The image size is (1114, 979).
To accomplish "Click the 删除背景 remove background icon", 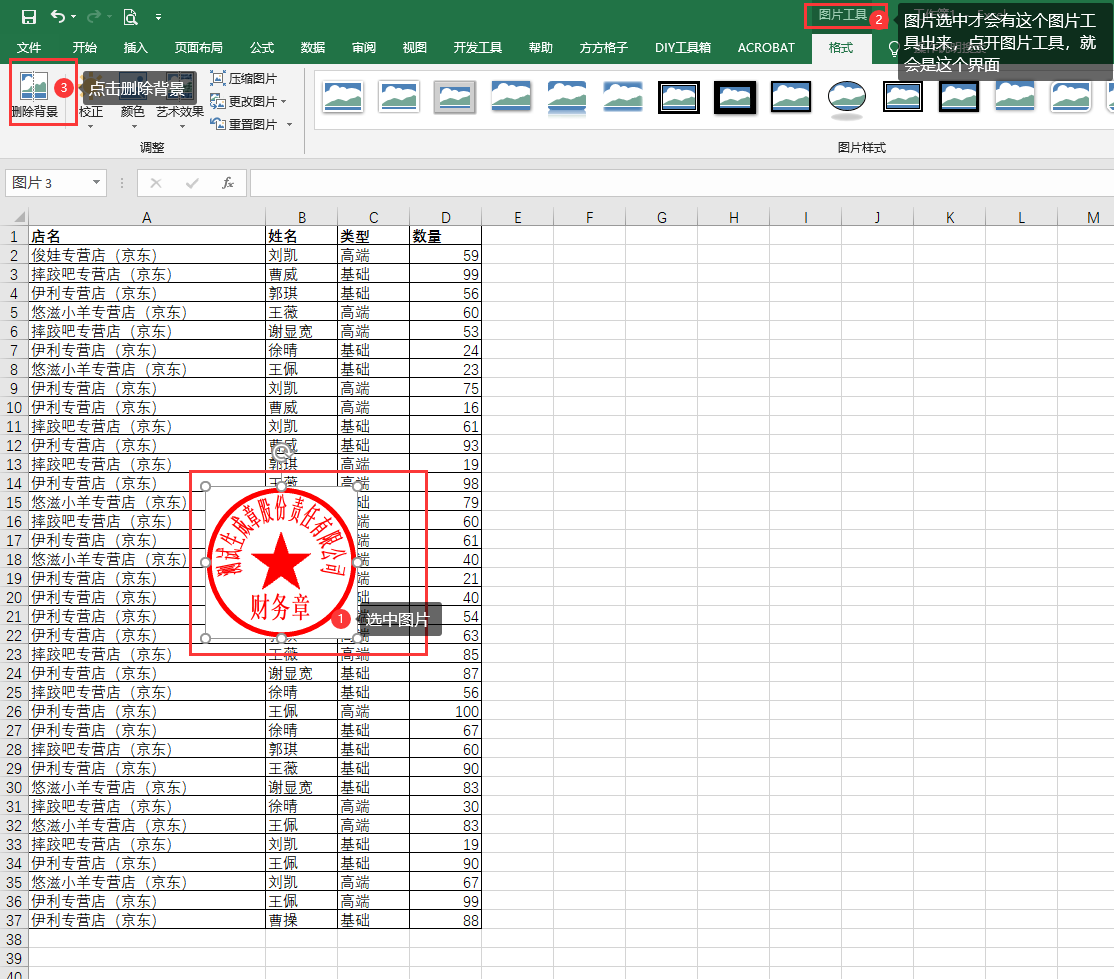I will coord(34,86).
